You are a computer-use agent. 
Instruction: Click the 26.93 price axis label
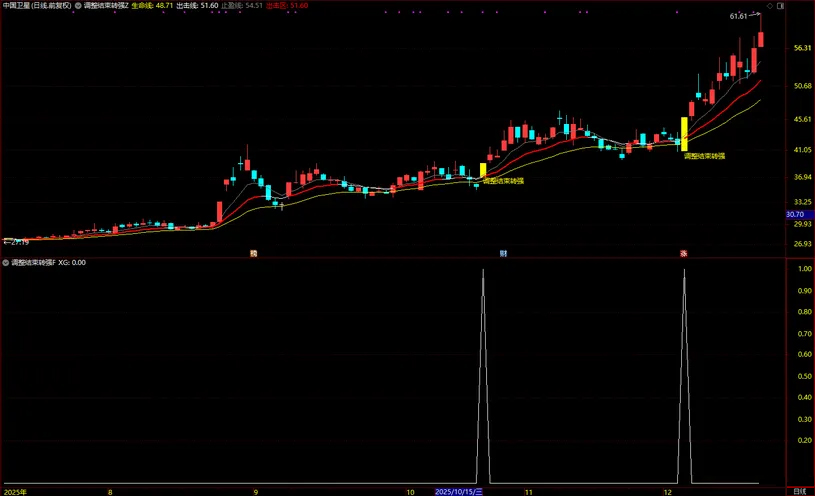pos(803,244)
